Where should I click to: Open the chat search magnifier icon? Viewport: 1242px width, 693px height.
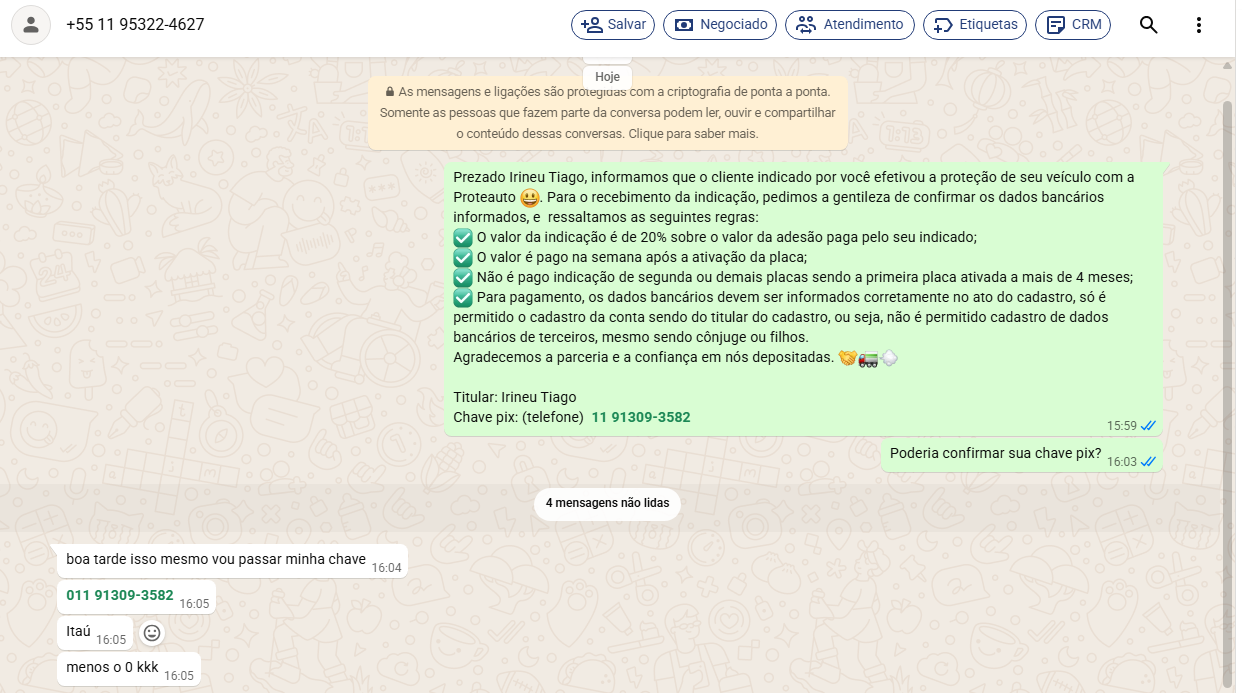(x=1149, y=25)
